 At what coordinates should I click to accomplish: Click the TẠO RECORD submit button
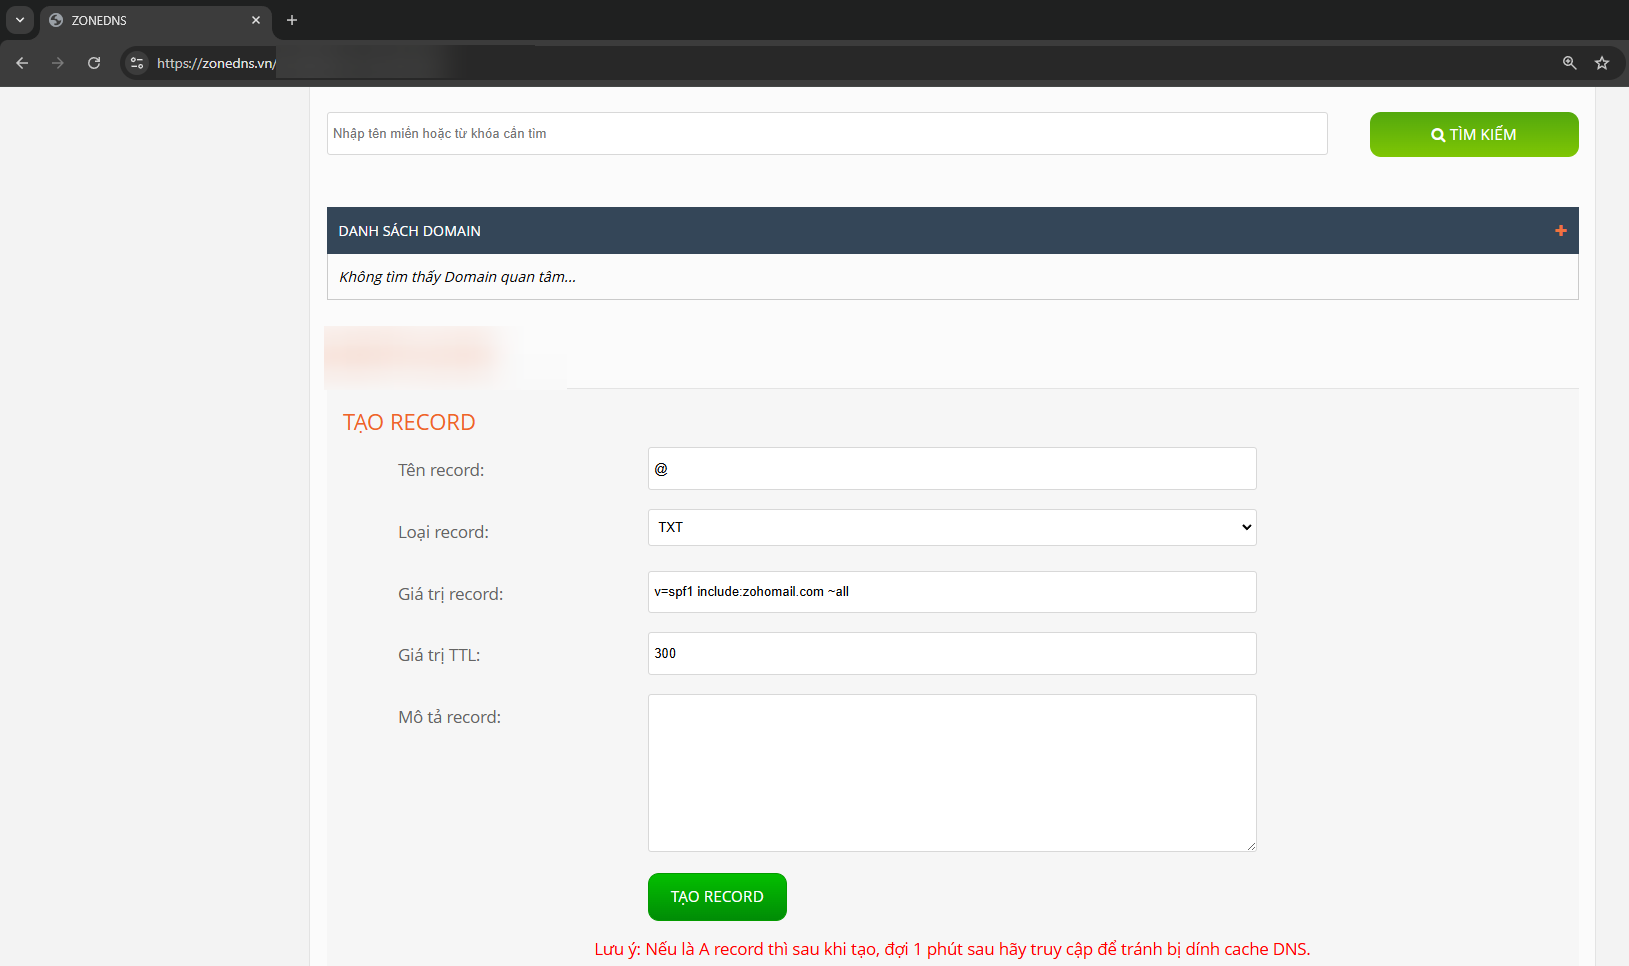(717, 897)
